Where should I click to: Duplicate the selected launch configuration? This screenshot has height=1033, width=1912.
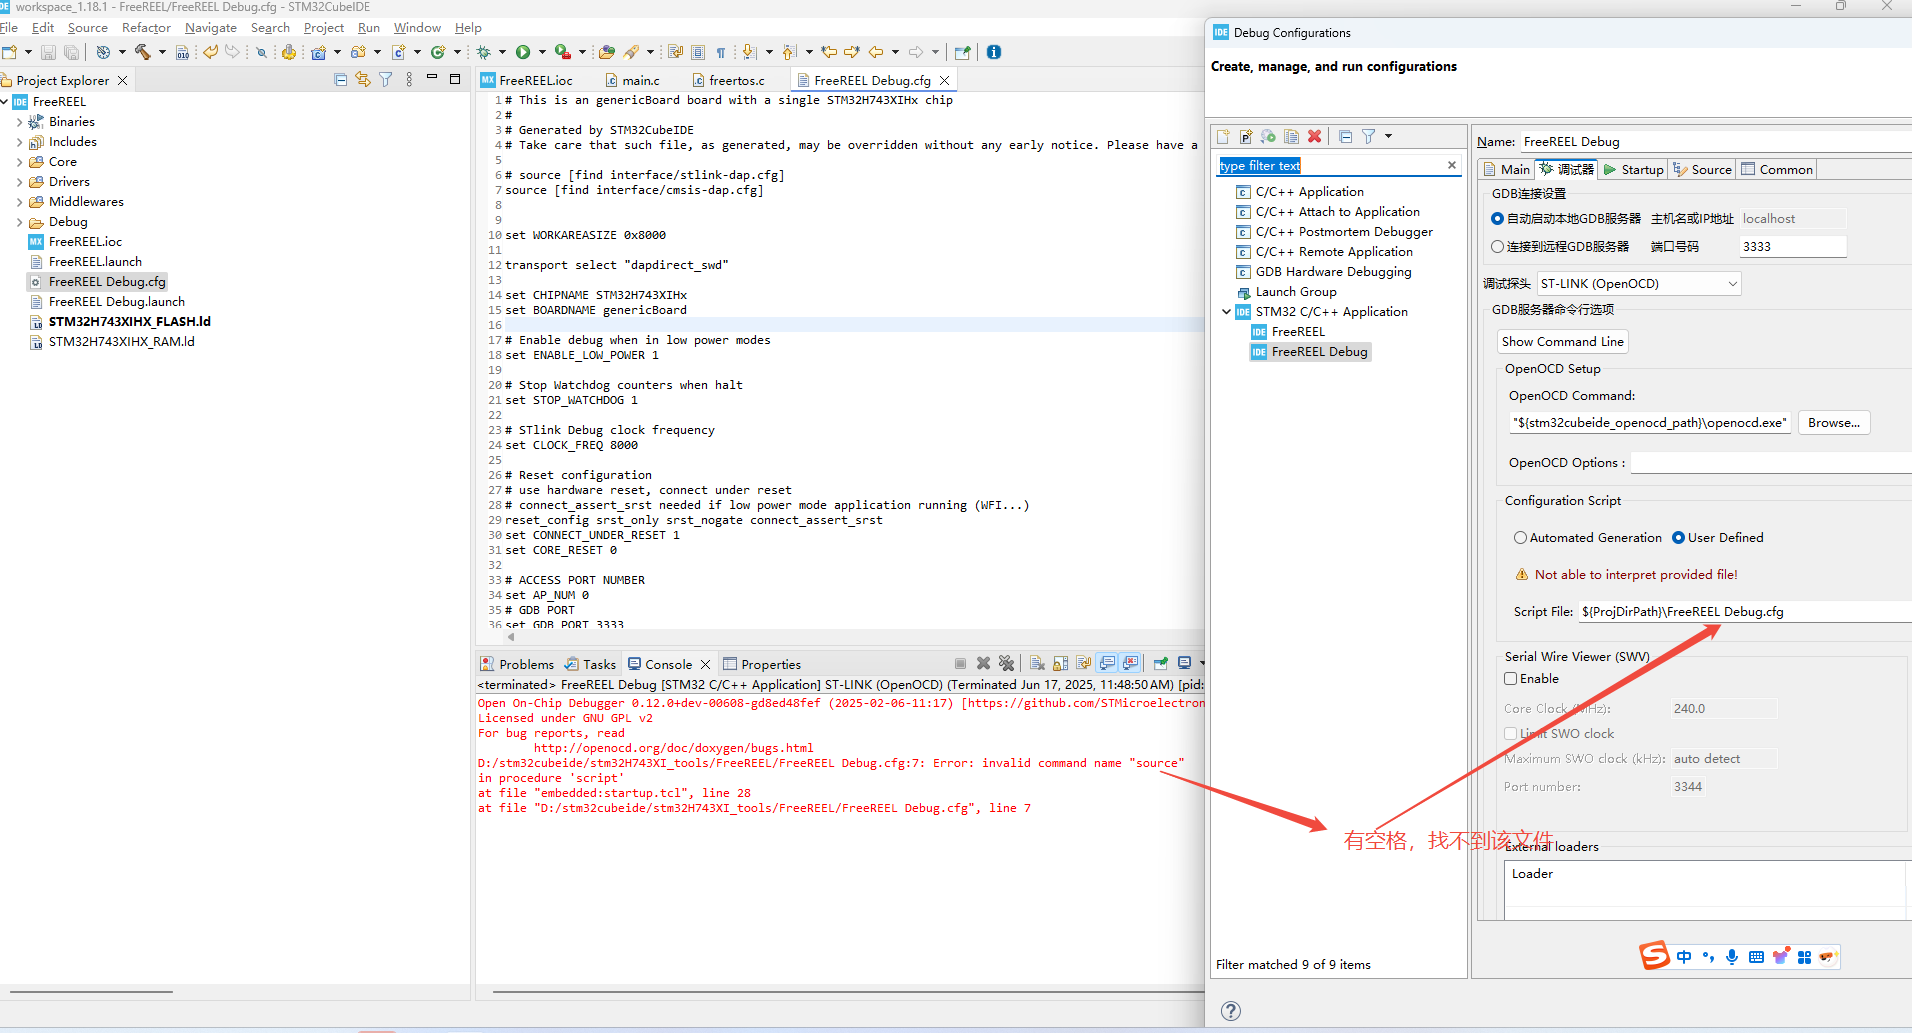click(1291, 136)
